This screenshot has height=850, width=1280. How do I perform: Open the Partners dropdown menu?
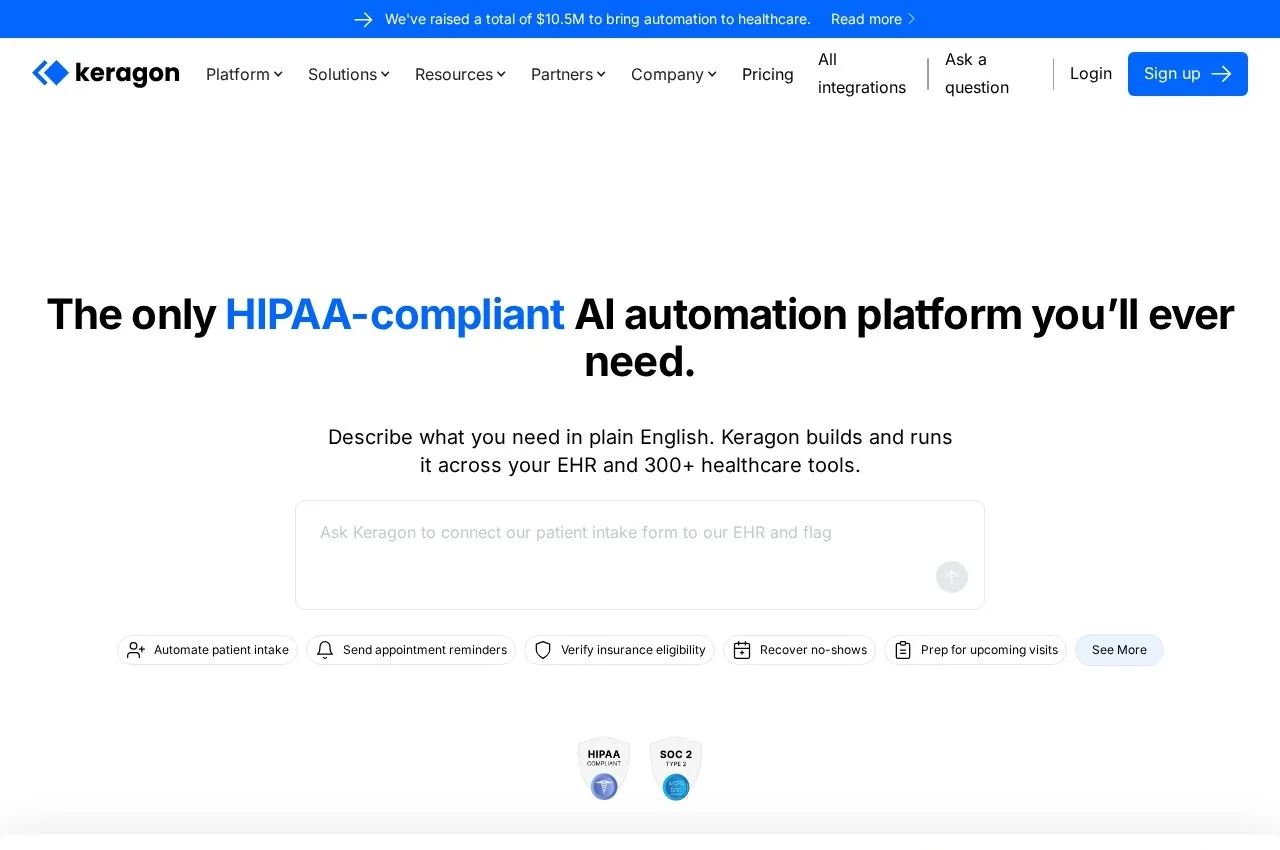568,74
